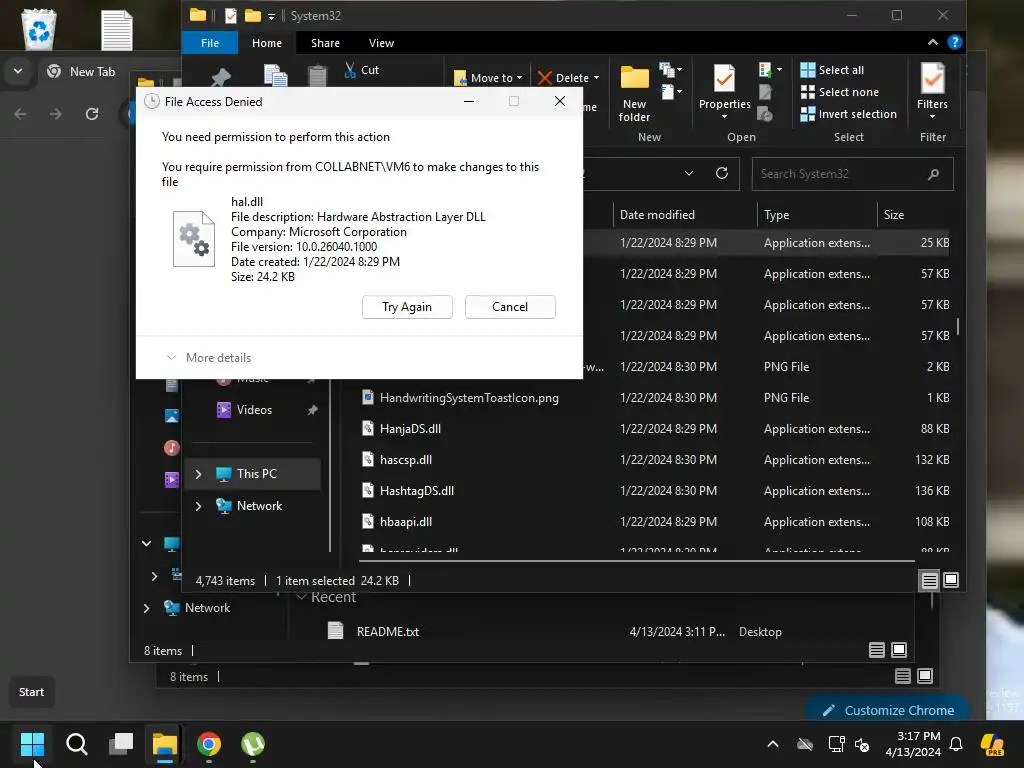Click Select none in the ribbon

click(x=840, y=92)
